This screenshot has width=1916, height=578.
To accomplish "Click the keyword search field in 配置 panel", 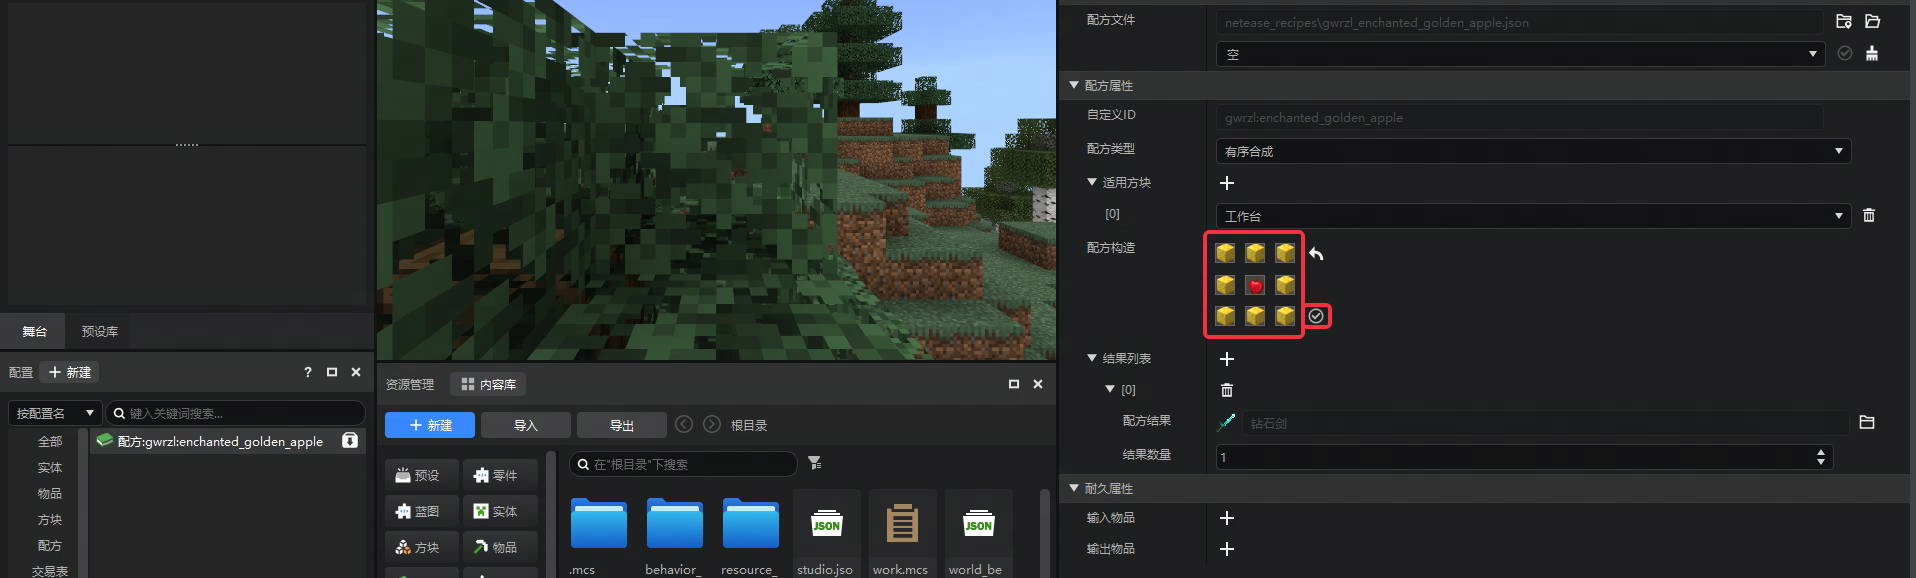I will 240,413.
